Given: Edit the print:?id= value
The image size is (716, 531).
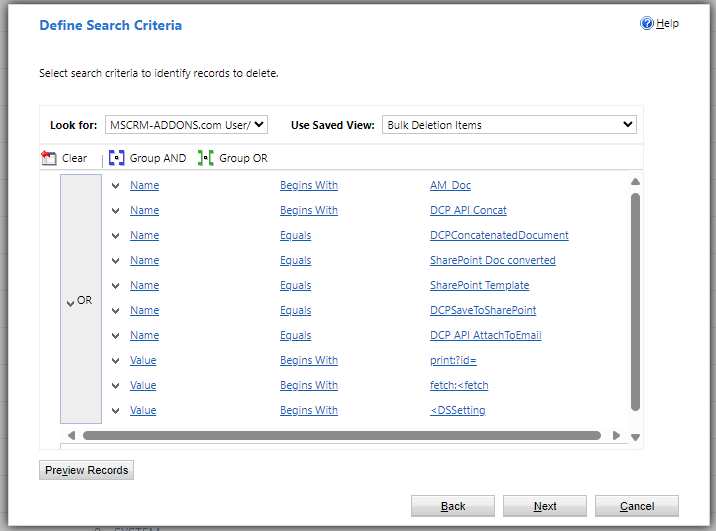Looking at the screenshot, I should pos(453,360).
